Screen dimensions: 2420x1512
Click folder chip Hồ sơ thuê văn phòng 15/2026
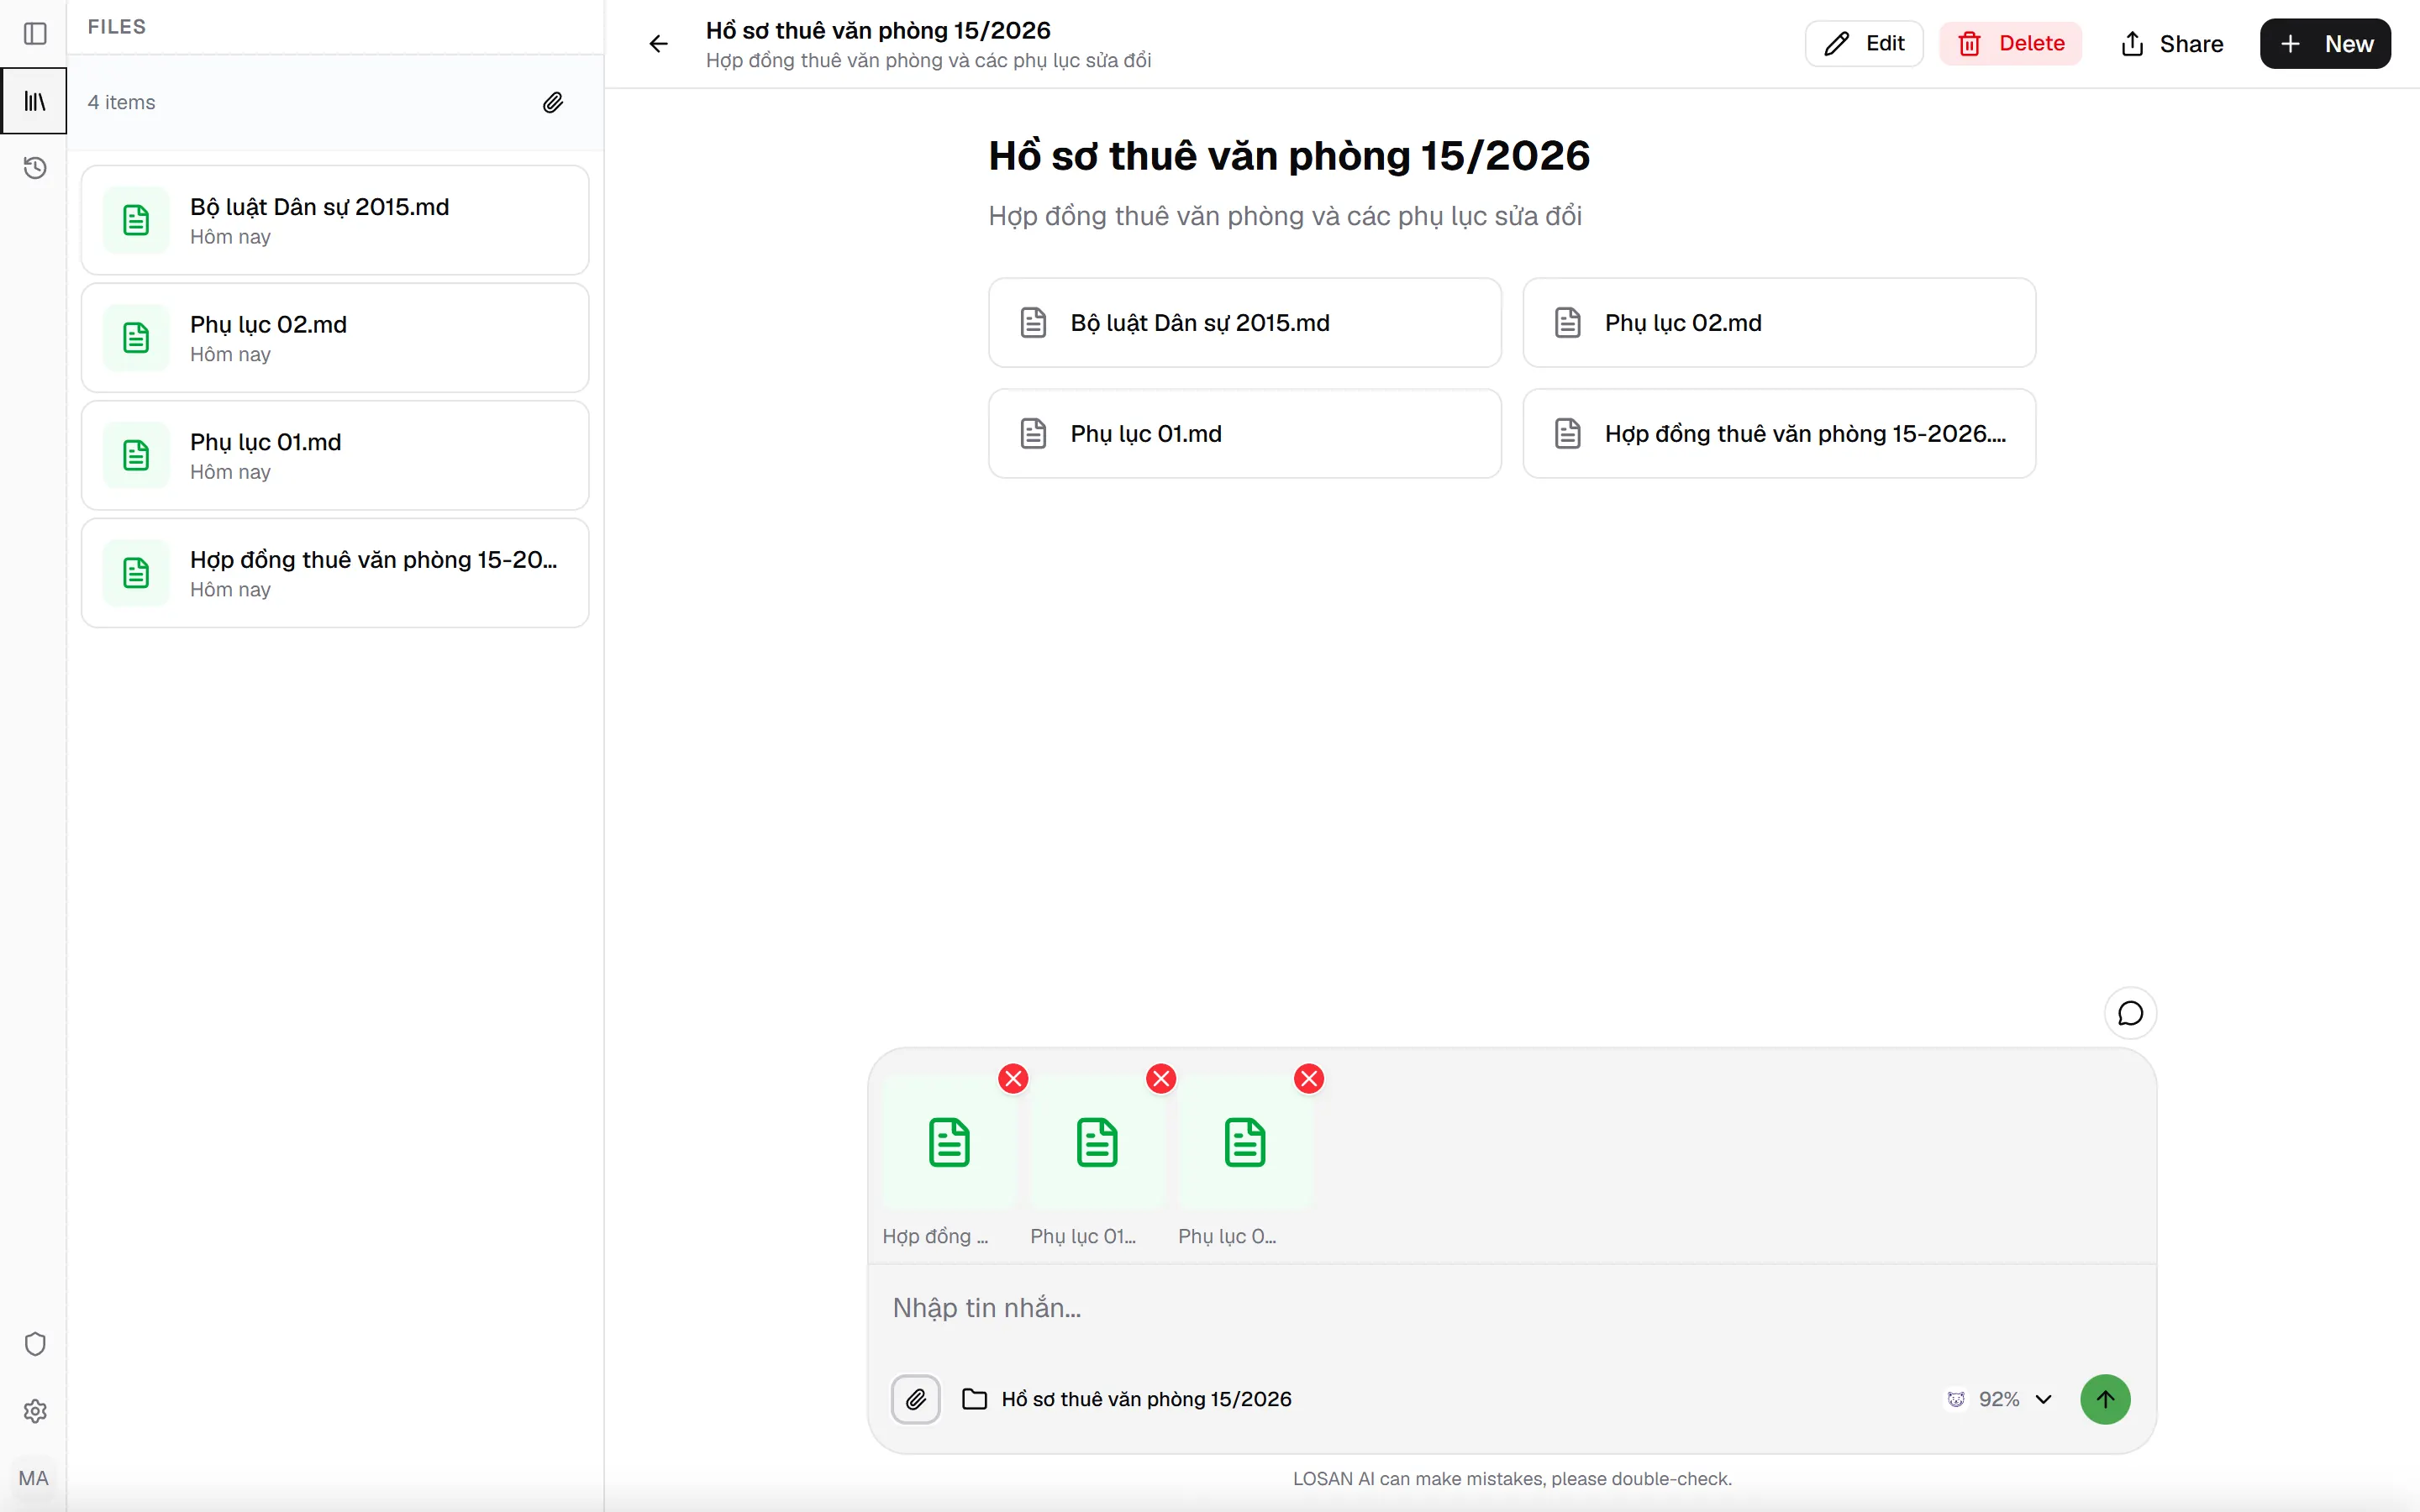click(1127, 1399)
